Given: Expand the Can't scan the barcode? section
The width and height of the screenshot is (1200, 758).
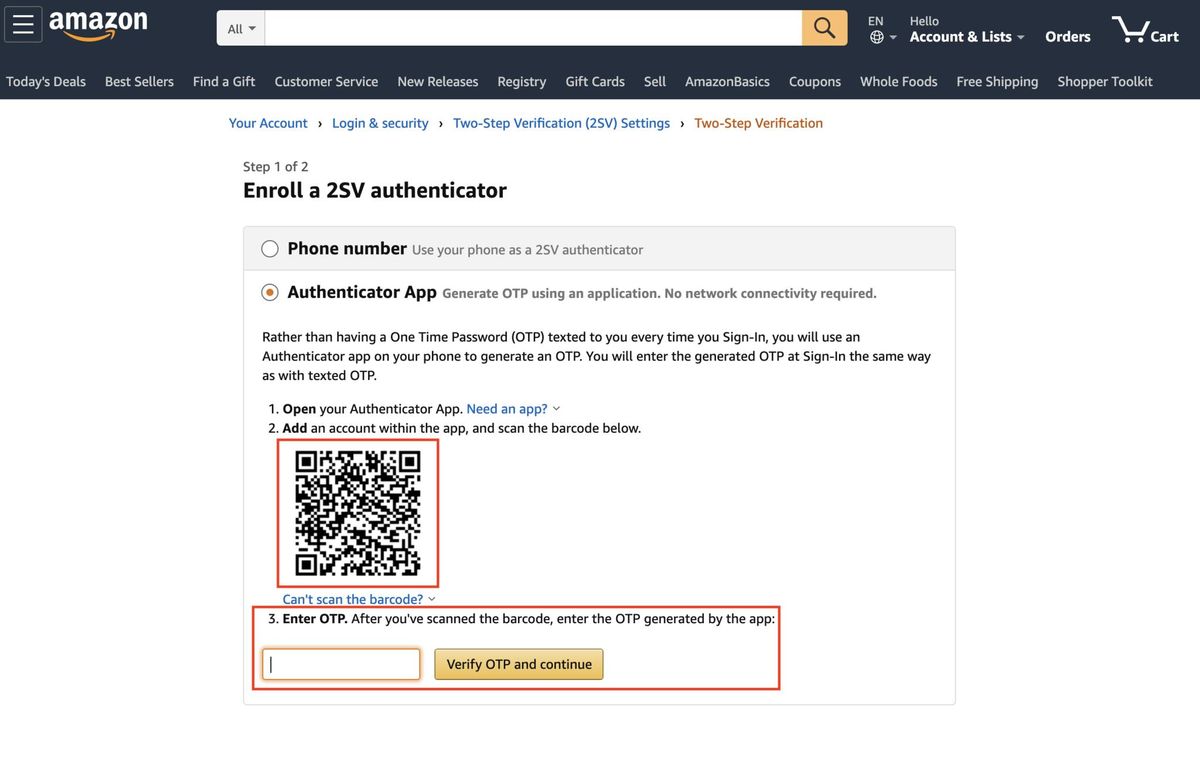Looking at the screenshot, I should [x=352, y=598].
